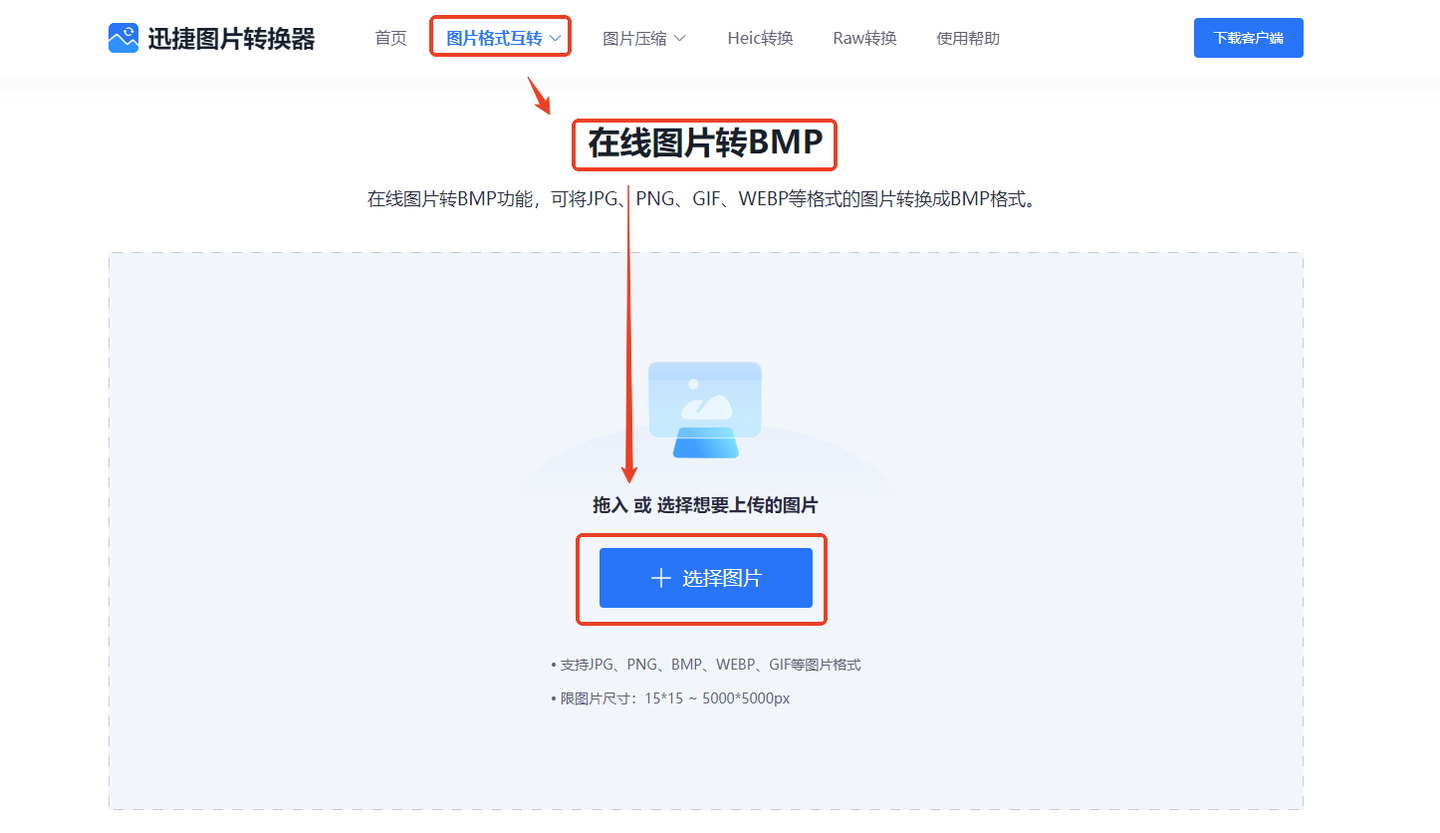Open the chevron arrow next to 图片压缩
This screenshot has width=1440, height=833.
(x=681, y=38)
